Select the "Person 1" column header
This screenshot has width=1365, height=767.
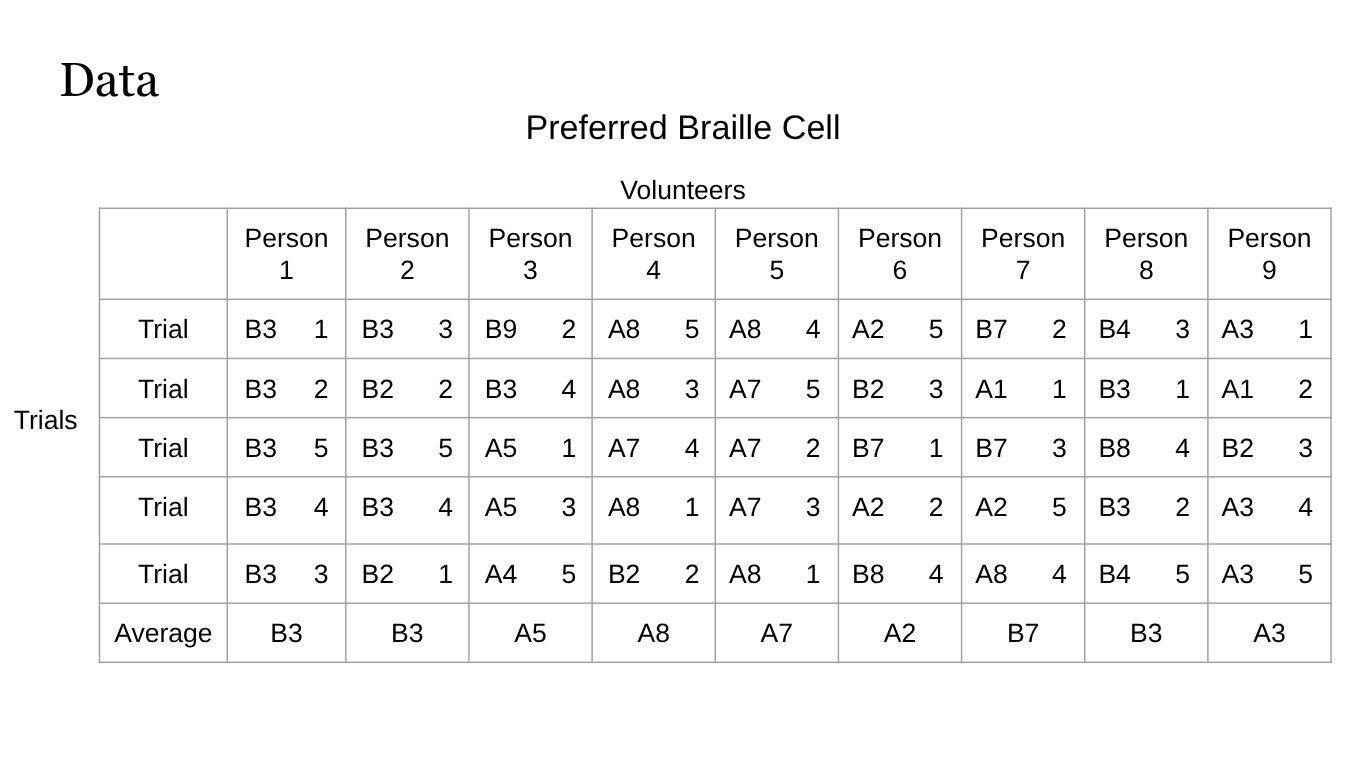[x=286, y=254]
